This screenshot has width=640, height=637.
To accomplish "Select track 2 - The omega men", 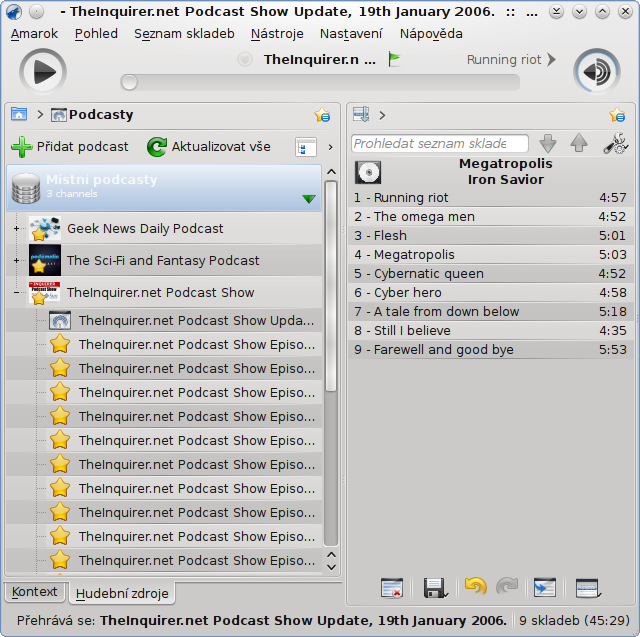I will pyautogui.click(x=490, y=216).
